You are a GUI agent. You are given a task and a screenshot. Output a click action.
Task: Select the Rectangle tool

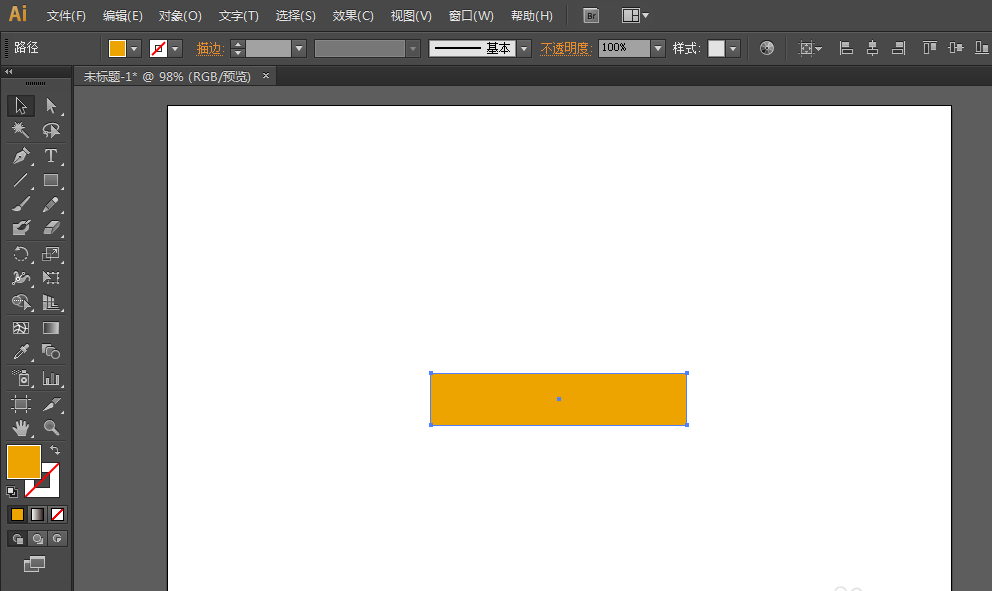click(x=51, y=180)
